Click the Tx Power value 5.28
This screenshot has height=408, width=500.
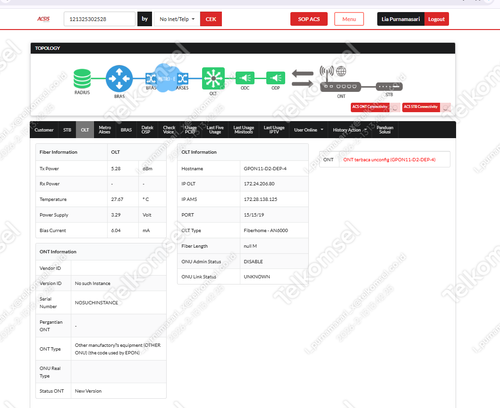click(x=116, y=169)
